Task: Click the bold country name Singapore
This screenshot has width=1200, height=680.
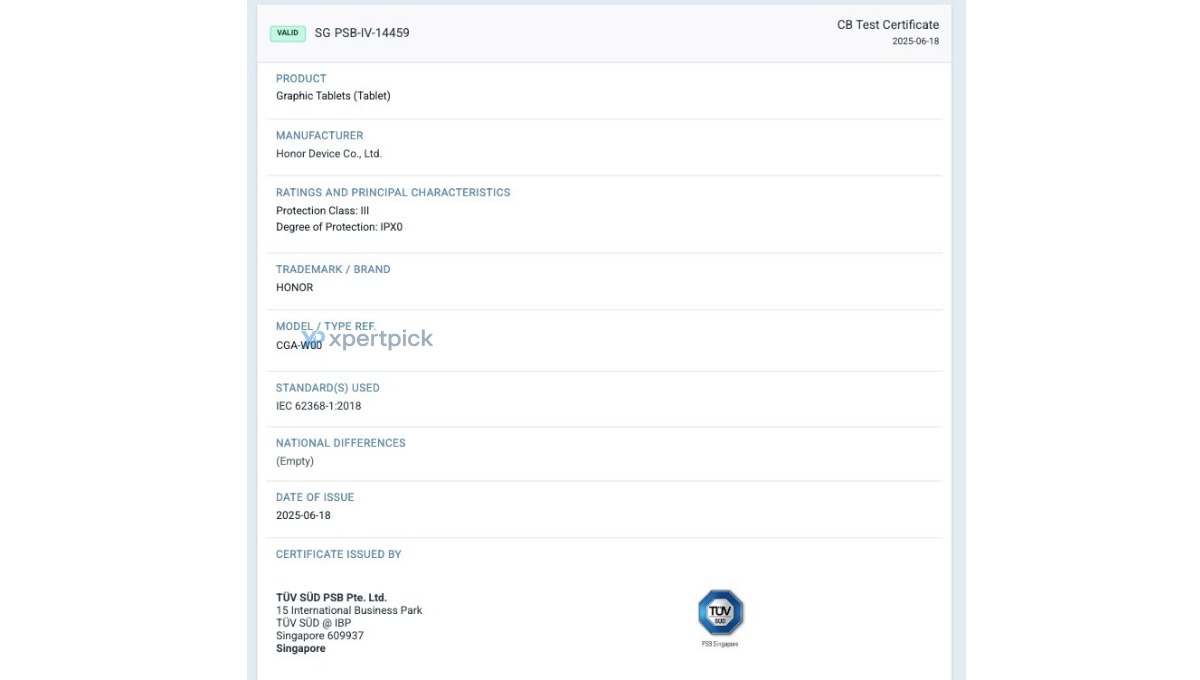Action: pos(301,649)
